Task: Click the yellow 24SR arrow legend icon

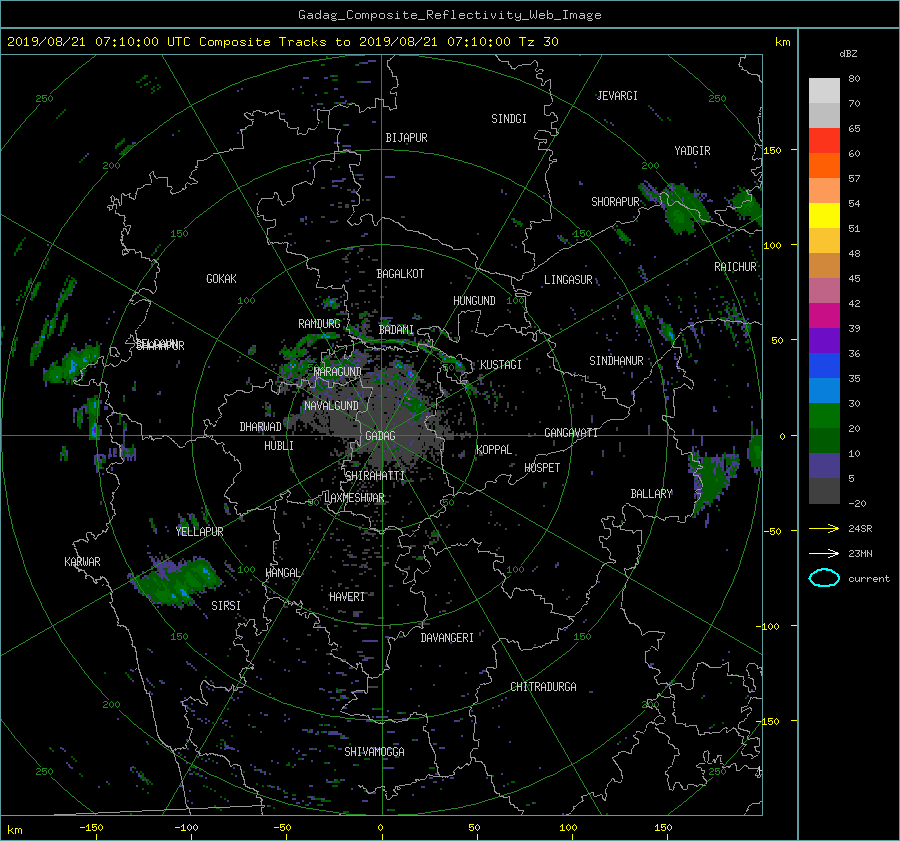Action: (x=824, y=528)
